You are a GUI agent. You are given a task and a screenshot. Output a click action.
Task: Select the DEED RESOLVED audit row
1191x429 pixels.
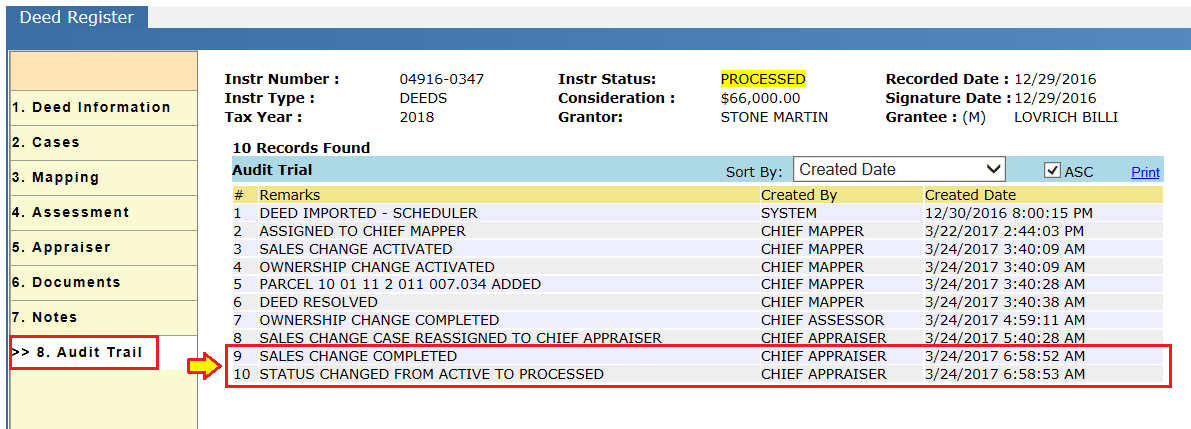click(x=697, y=302)
